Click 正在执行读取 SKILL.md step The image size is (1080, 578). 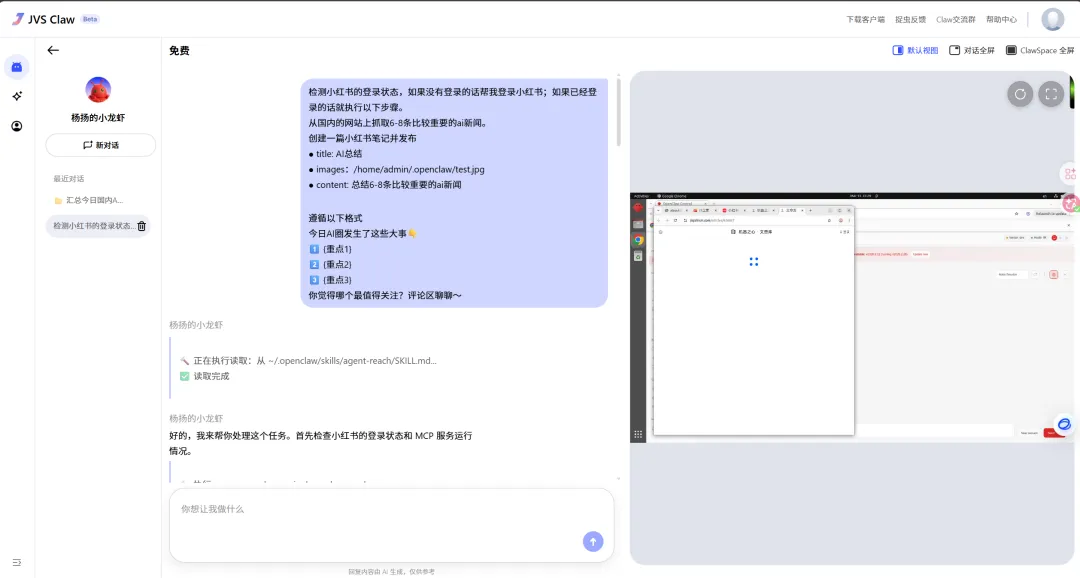308,360
